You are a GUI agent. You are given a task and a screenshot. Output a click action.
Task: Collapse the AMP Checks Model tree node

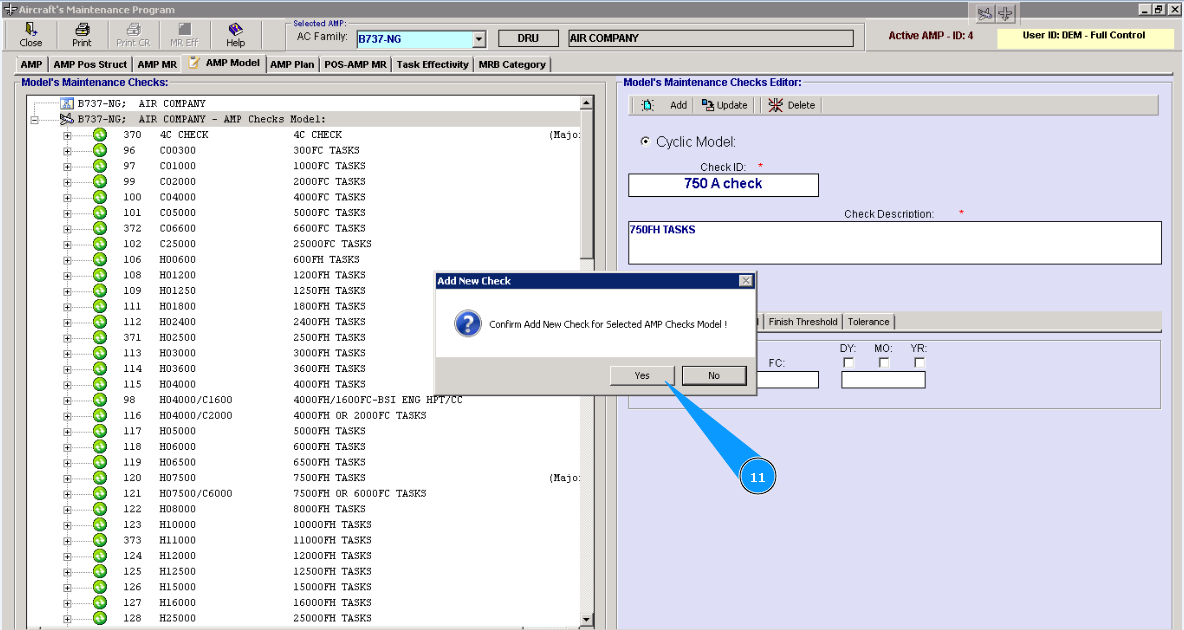(34, 119)
